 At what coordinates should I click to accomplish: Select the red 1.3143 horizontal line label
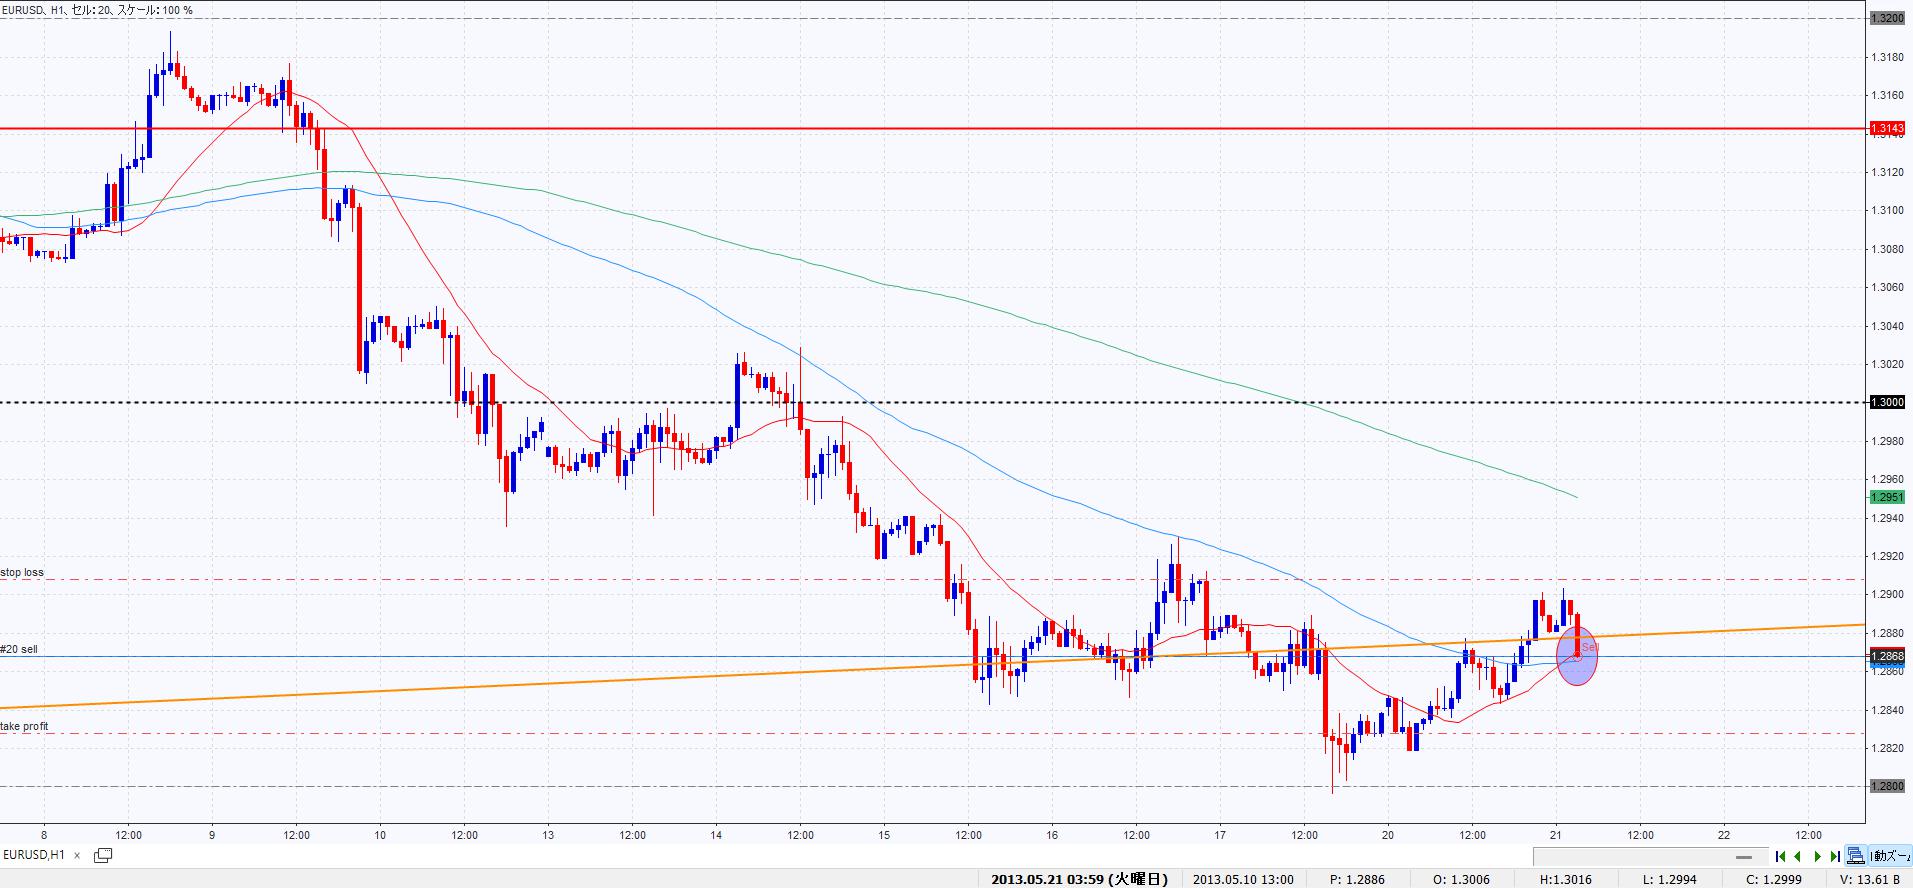[x=1887, y=128]
